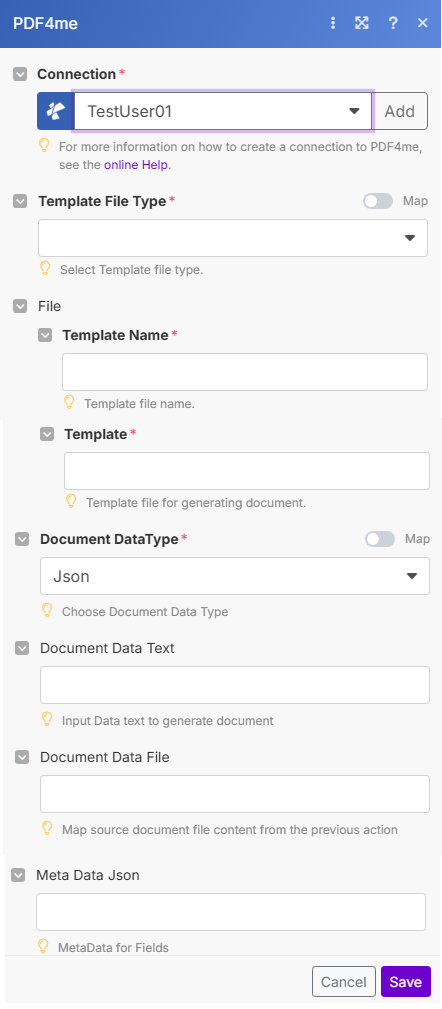Focus the Meta Data Json input
This screenshot has width=442, height=1009.
point(231,912)
